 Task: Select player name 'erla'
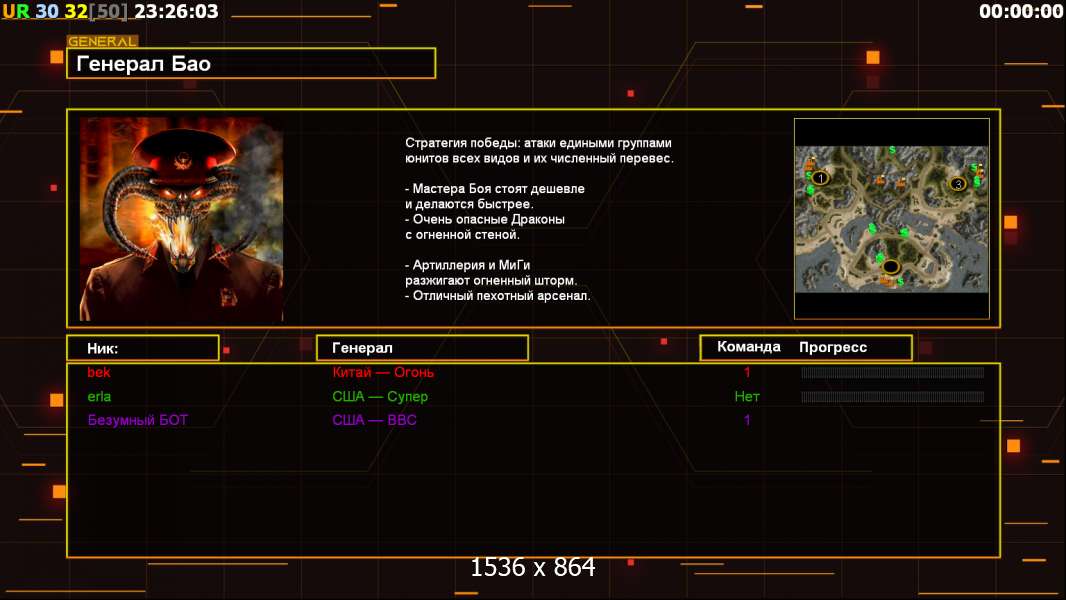coord(99,397)
